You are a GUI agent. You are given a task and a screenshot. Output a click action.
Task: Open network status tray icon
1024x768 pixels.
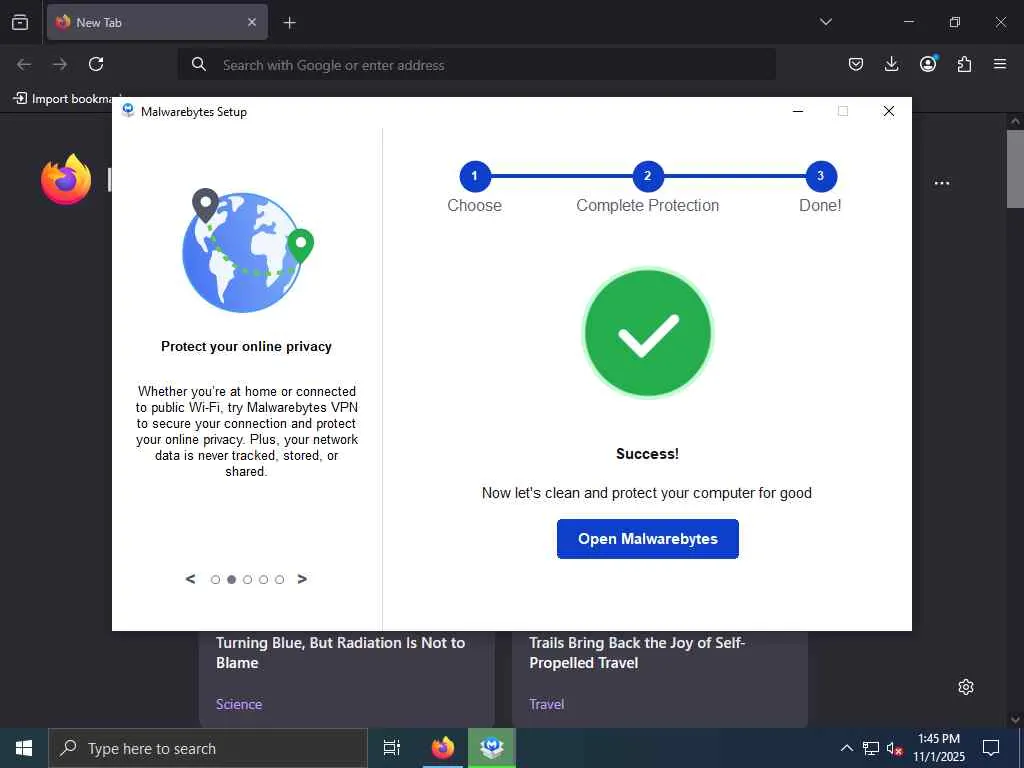click(871, 748)
